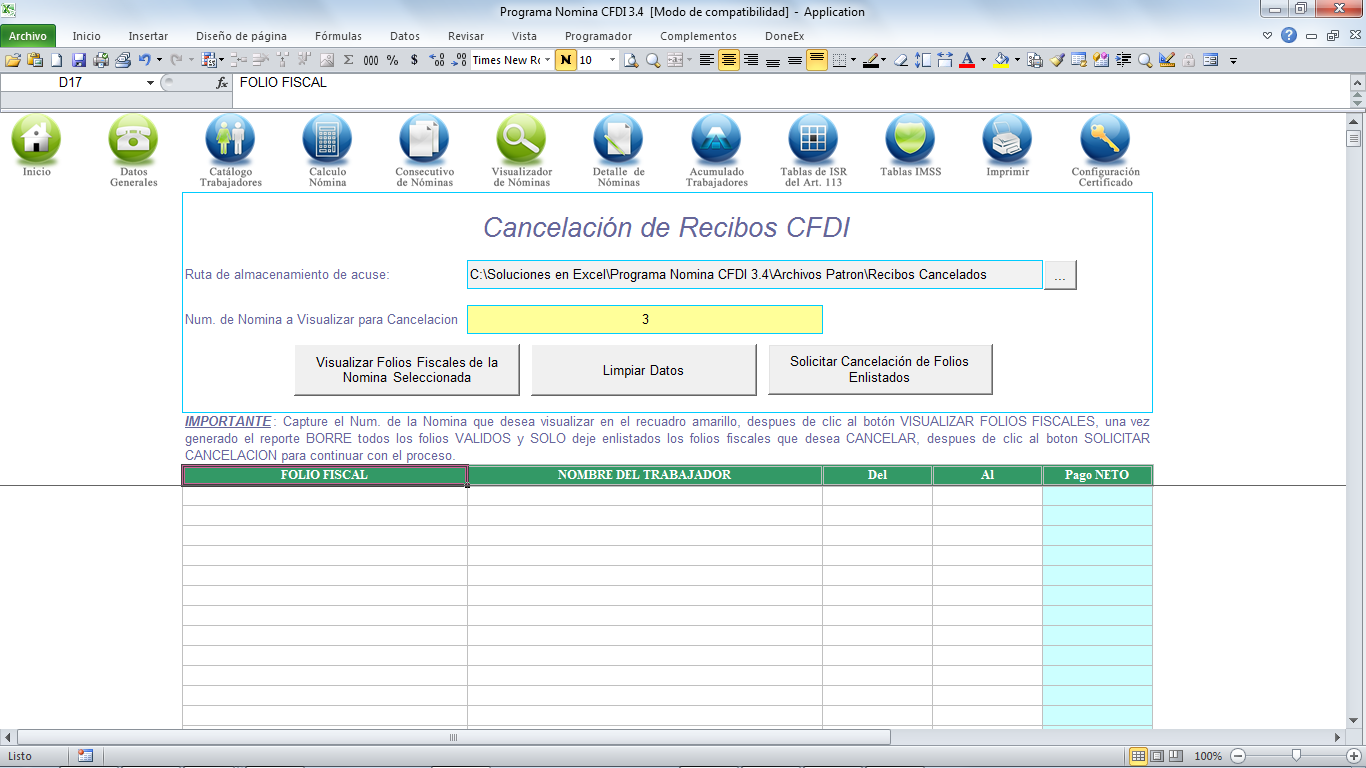1366x768 pixels.
Task: Open the Archivo menu tab
Action: coord(28,36)
